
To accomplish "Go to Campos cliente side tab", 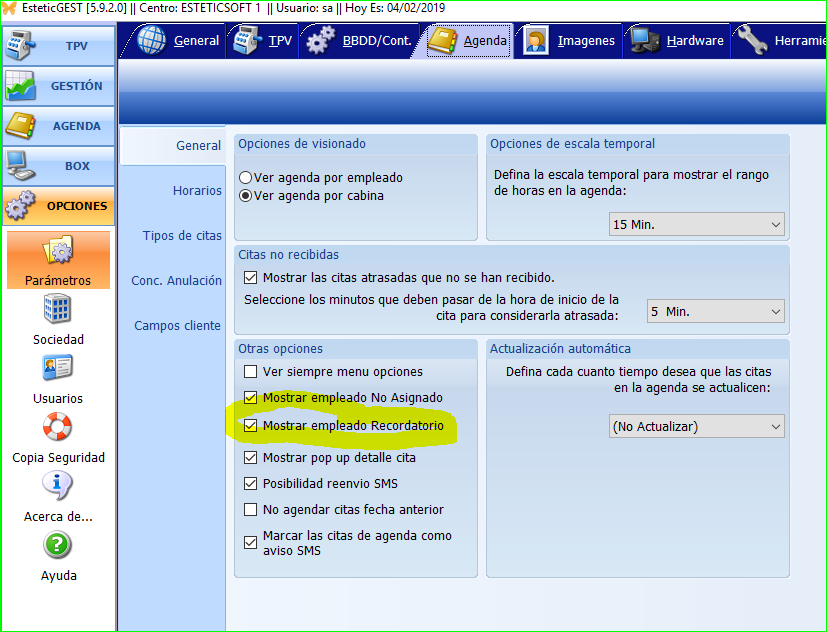I will pos(177,326).
